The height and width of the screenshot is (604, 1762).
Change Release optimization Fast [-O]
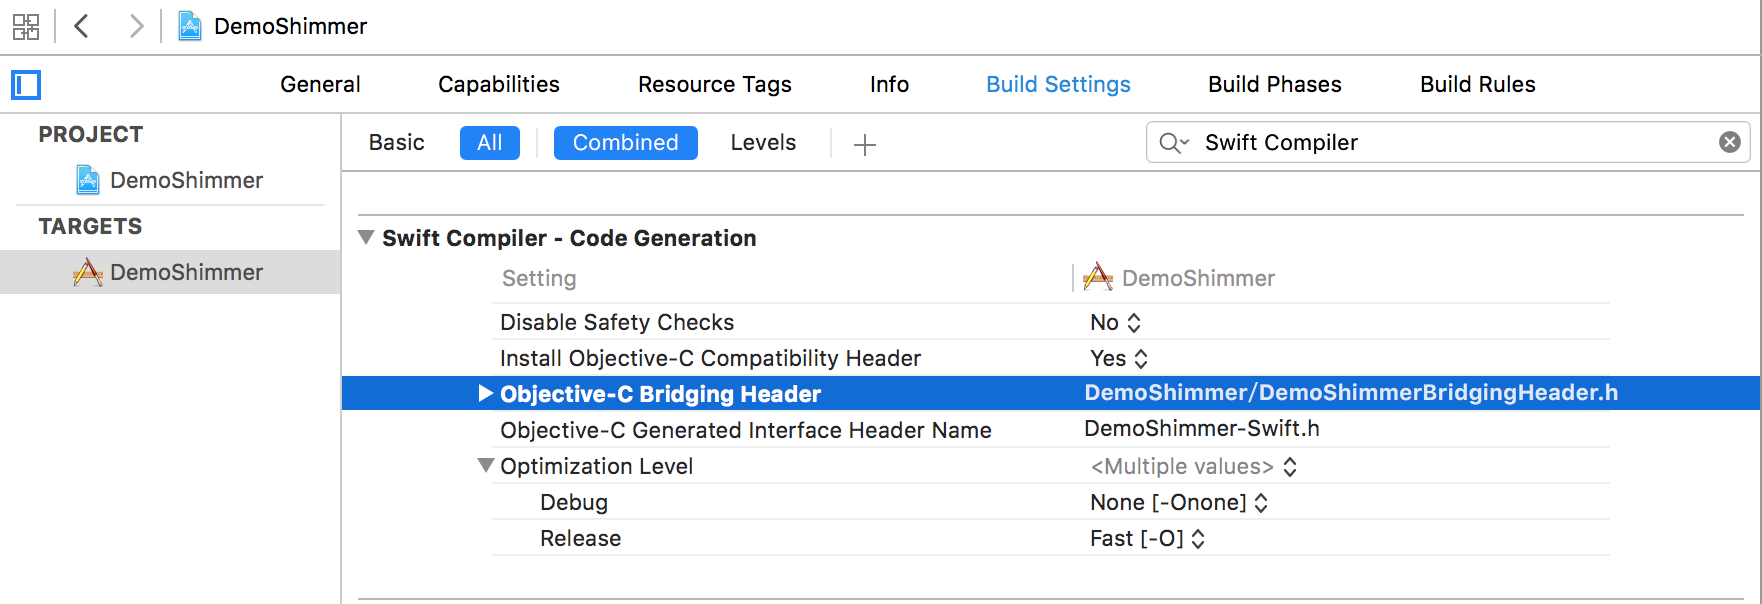[x=1148, y=538]
